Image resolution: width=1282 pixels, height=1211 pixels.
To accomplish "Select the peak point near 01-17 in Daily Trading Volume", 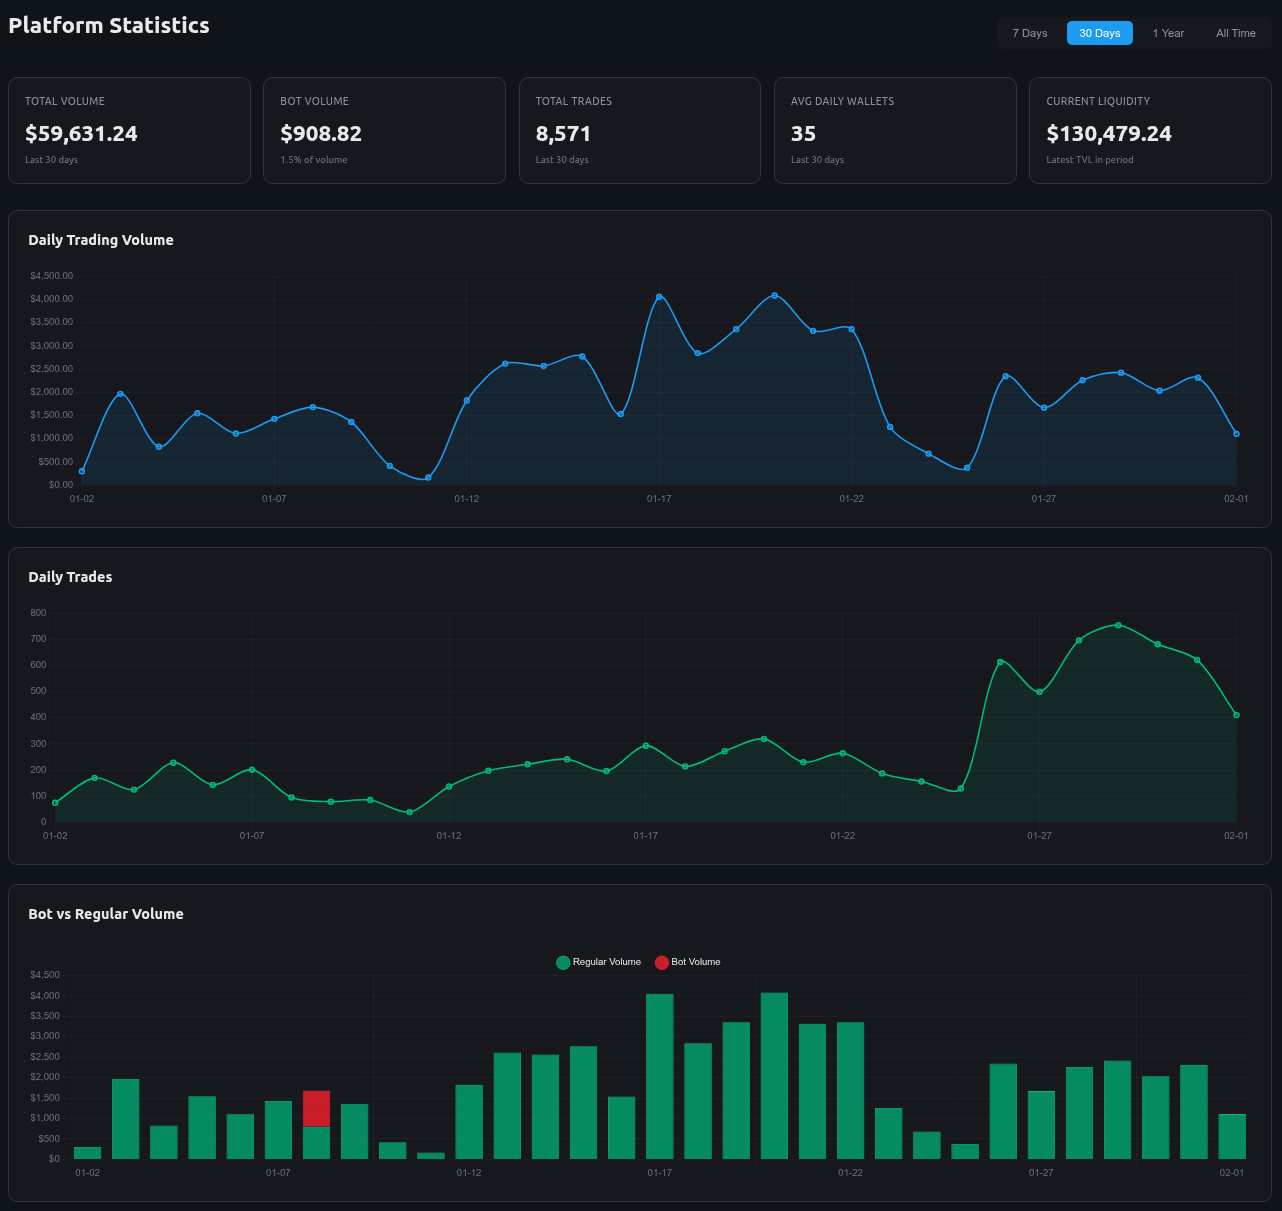I will [x=658, y=296].
